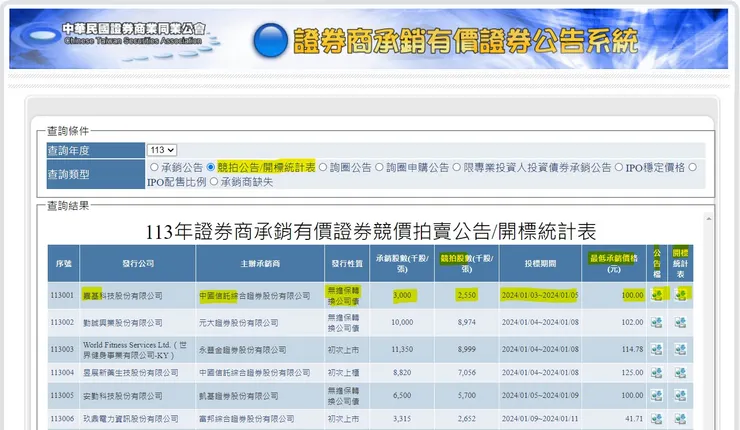The width and height of the screenshot is (740, 430).
Task: Open bid-opening statistics icon for row 113001
Action: pos(680,295)
